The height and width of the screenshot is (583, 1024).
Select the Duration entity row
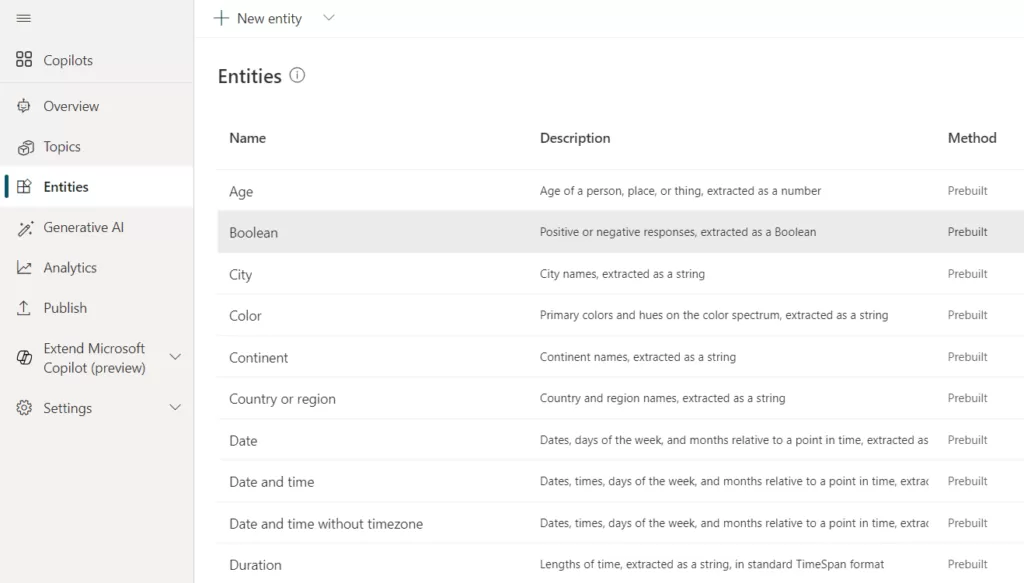pos(255,565)
